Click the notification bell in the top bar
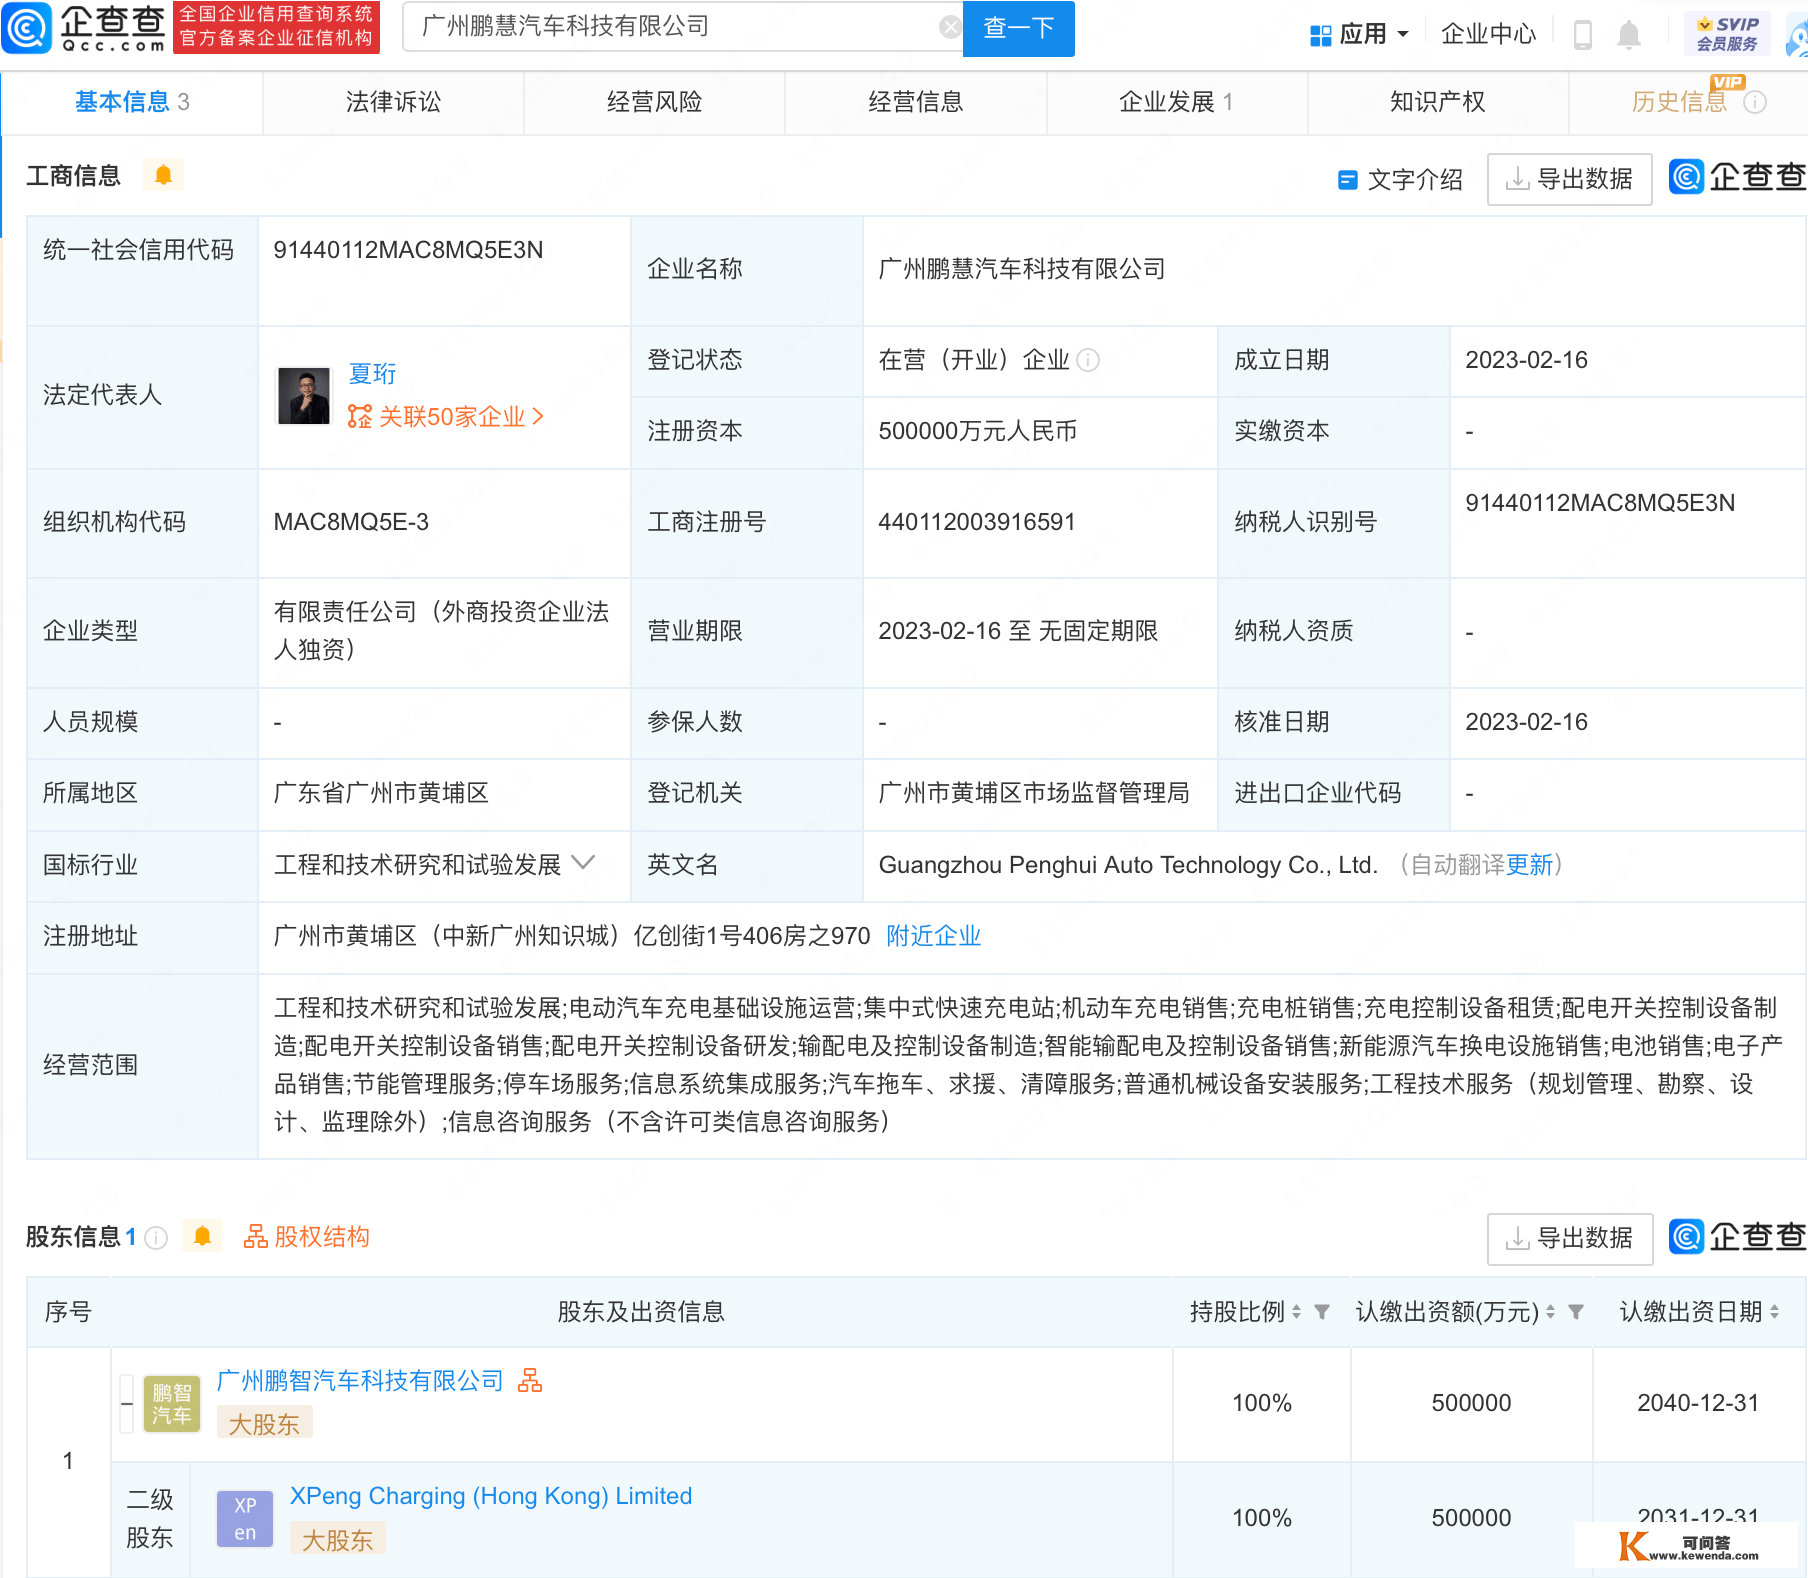1808x1578 pixels. pos(1628,33)
